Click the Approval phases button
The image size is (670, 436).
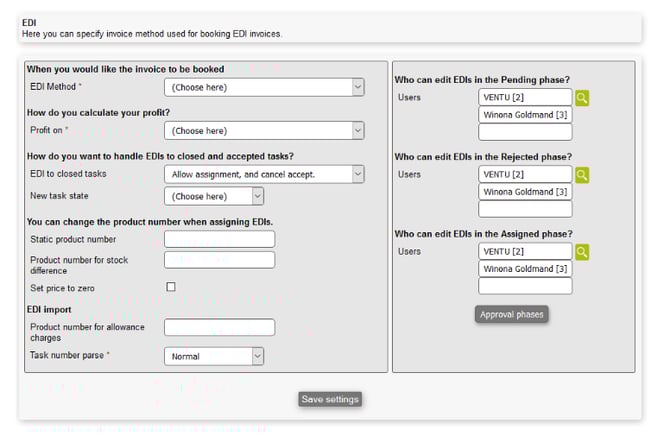(512, 314)
